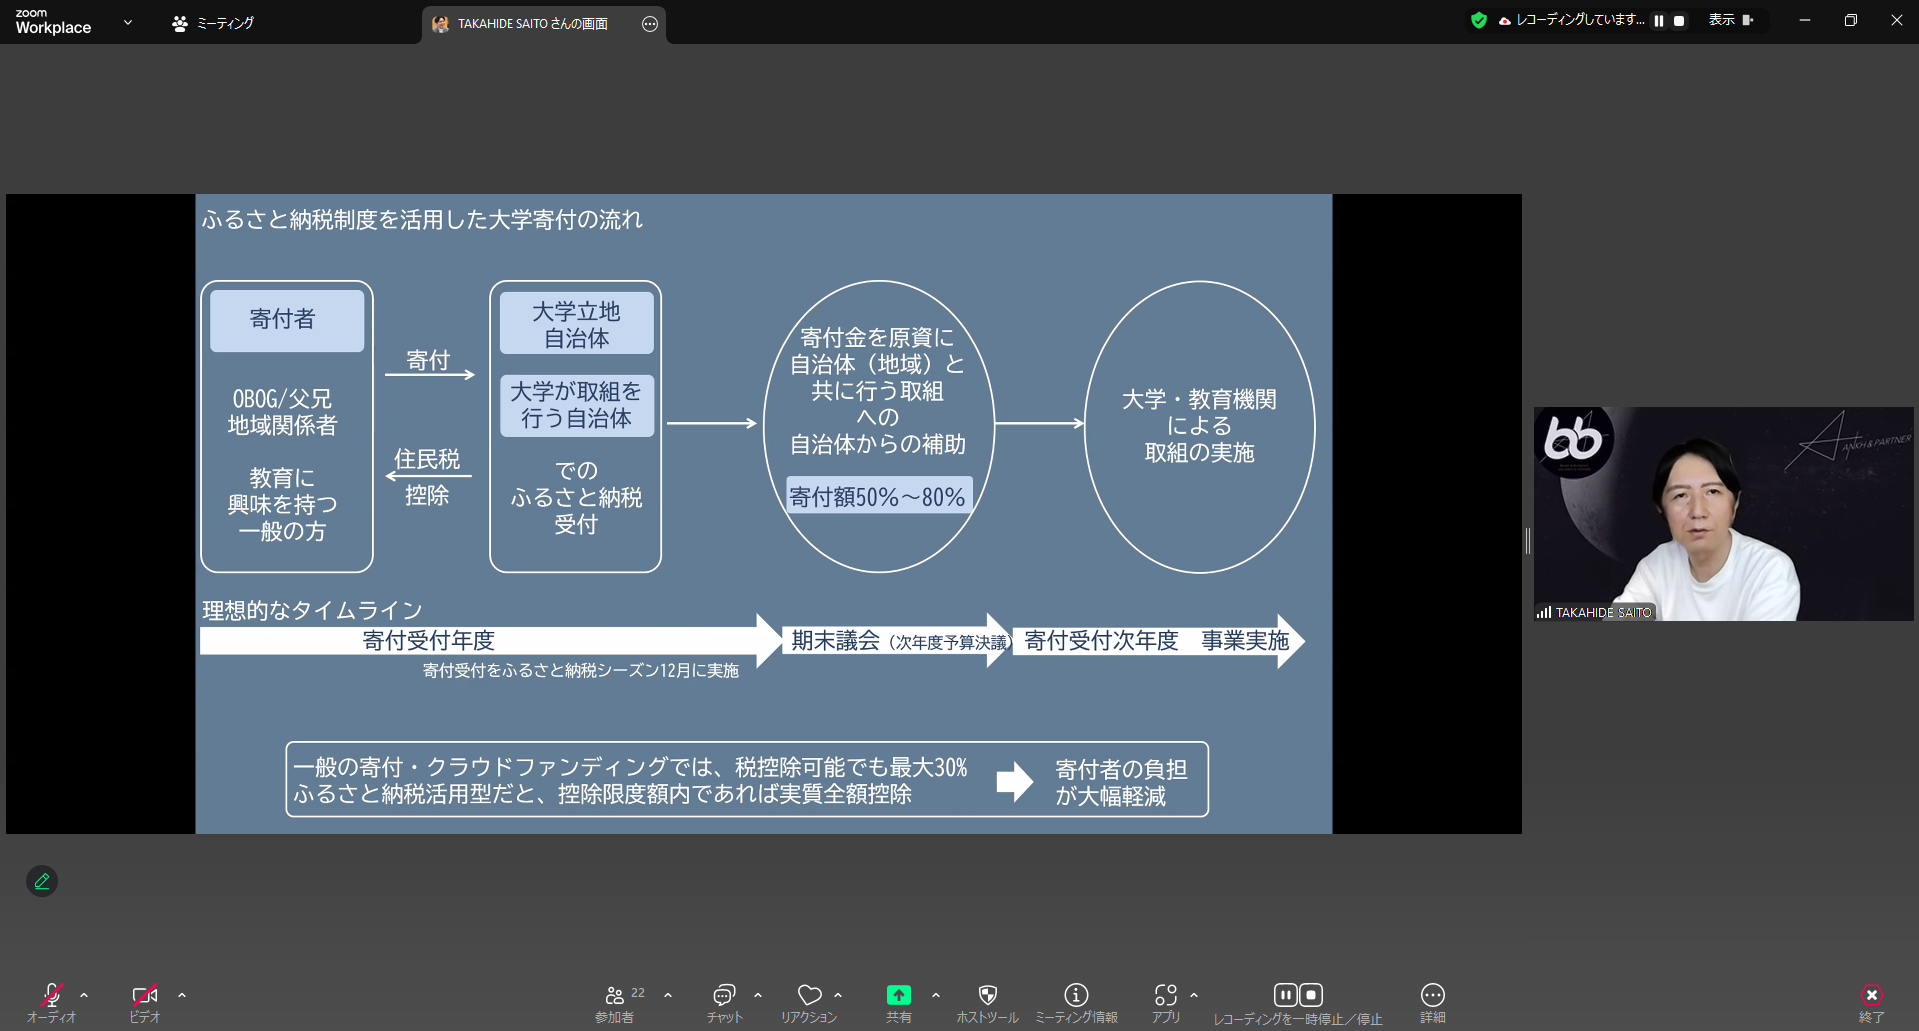Open the participants panel
The width and height of the screenshot is (1919, 1031).
pos(615,1003)
